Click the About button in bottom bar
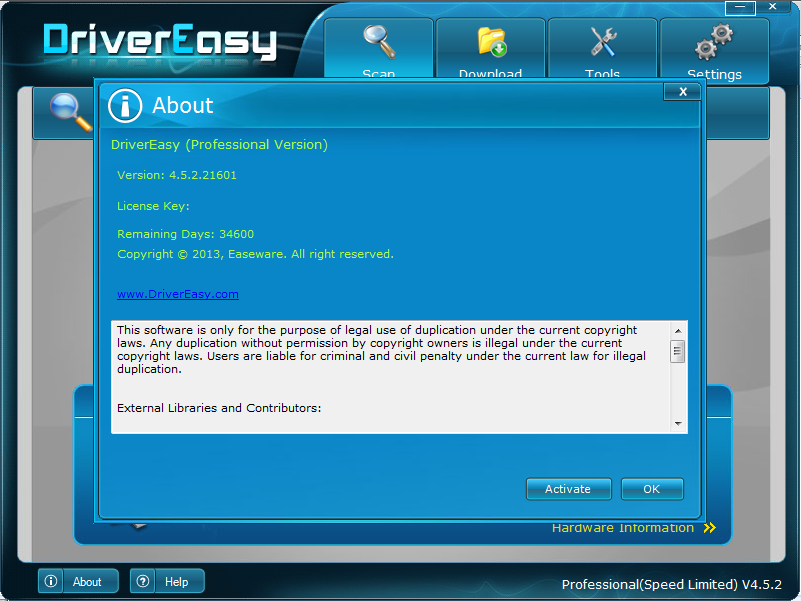 pyautogui.click(x=78, y=581)
